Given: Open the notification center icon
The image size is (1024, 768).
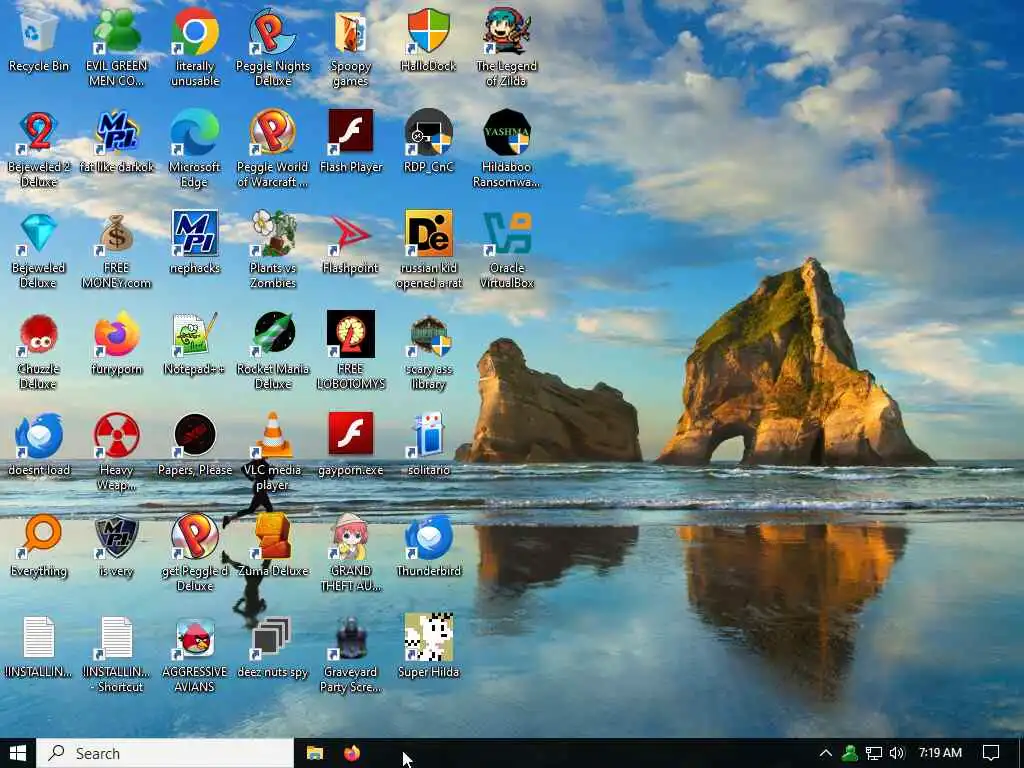Looking at the screenshot, I should 991,754.
